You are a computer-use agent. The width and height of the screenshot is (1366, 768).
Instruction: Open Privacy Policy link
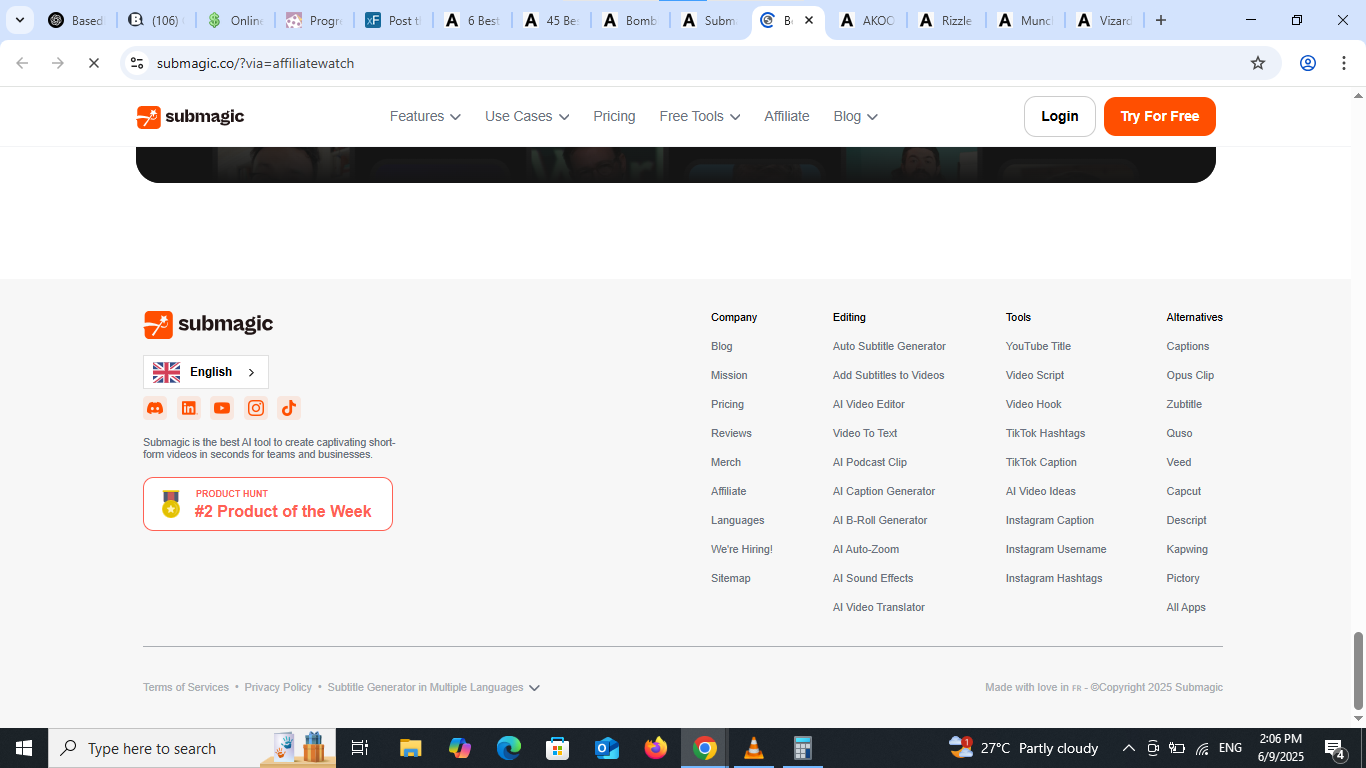(x=278, y=687)
